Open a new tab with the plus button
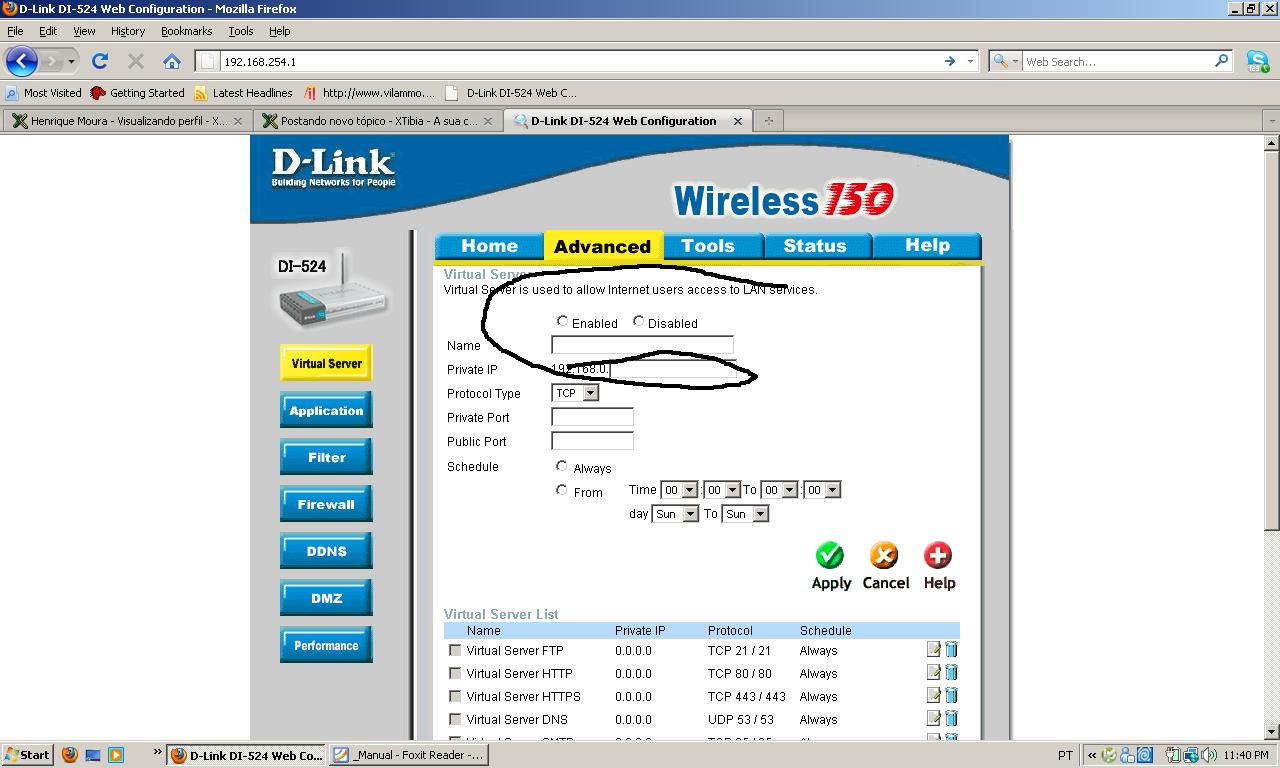 tap(769, 121)
